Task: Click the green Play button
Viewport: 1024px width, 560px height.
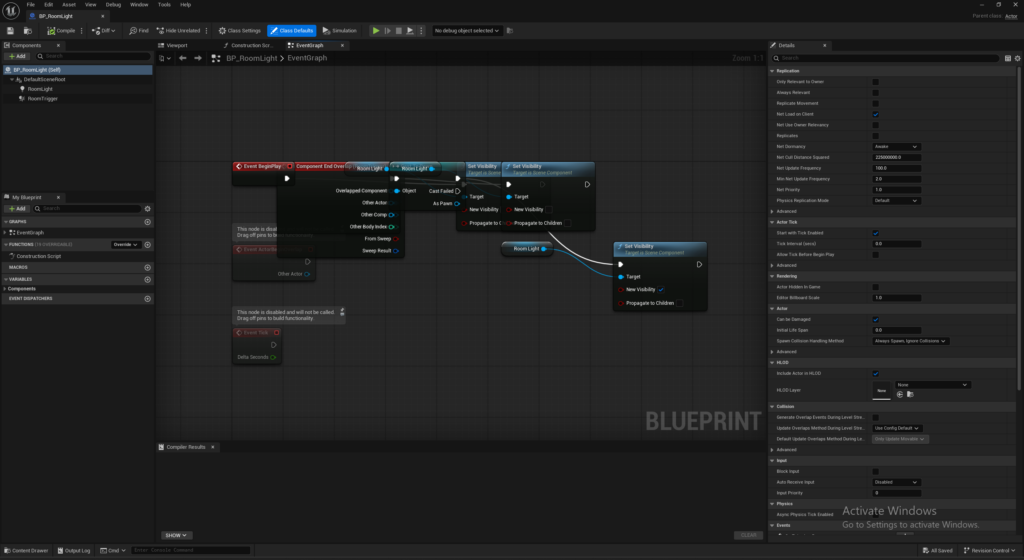Action: point(376,31)
